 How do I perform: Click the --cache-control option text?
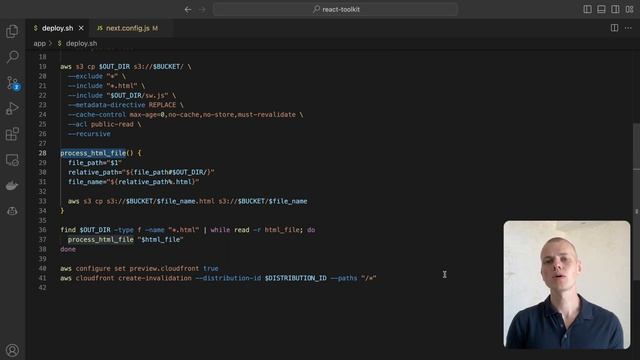click(x=97, y=115)
